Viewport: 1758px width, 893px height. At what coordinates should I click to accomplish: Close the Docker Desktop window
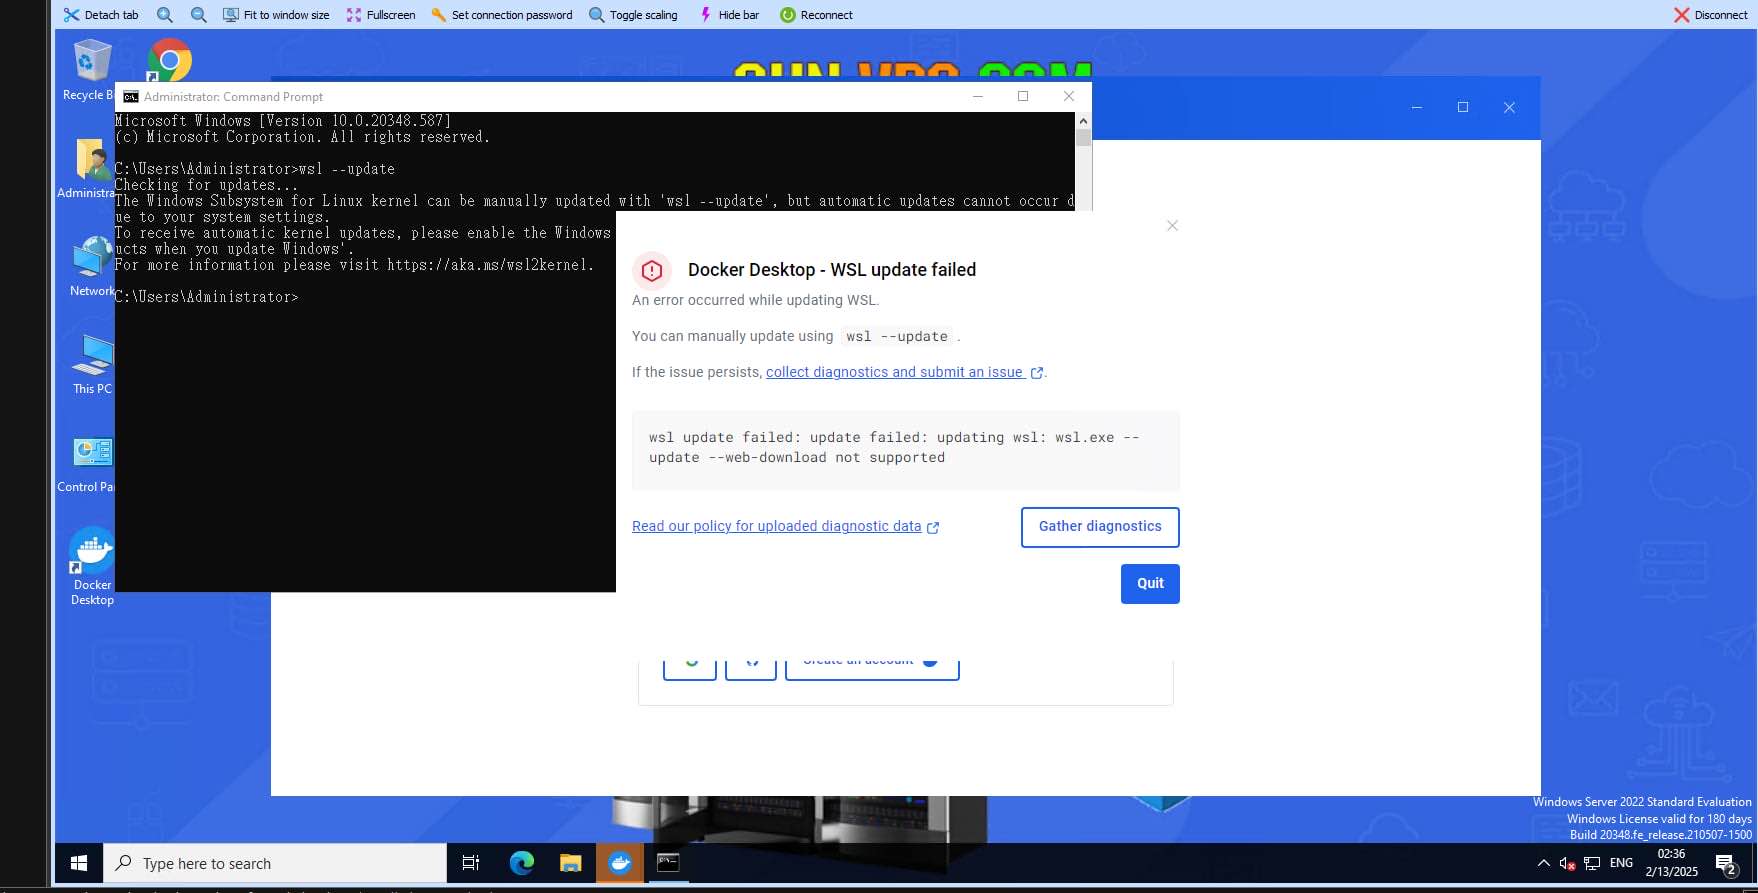(1509, 107)
